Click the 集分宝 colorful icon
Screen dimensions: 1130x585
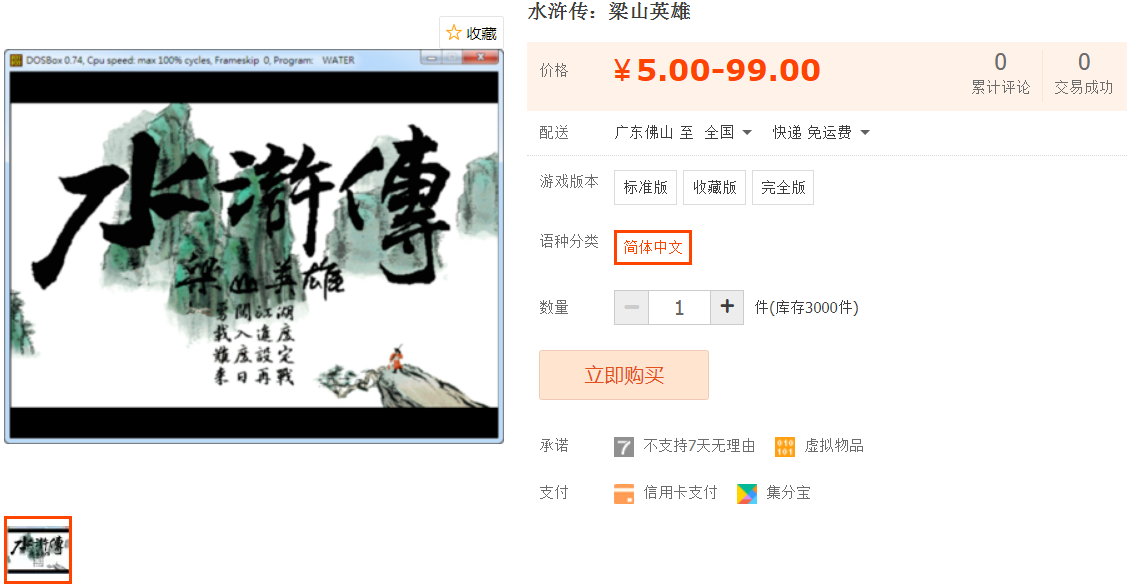point(747,494)
